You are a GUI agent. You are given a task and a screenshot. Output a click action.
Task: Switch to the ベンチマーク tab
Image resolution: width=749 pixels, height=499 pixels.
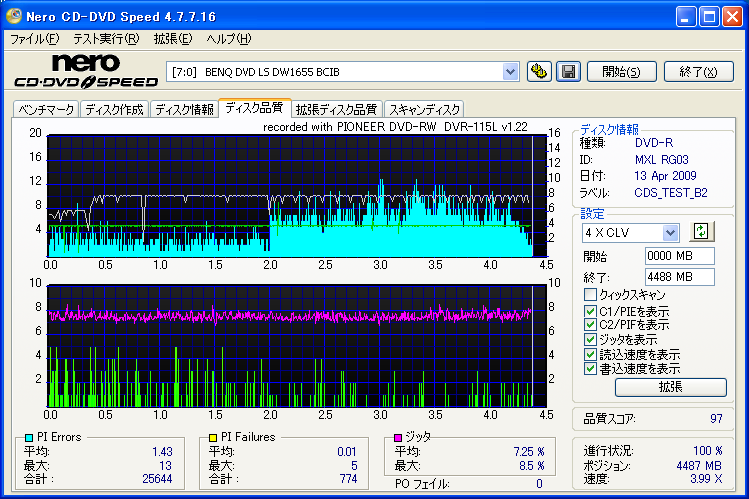coord(46,109)
